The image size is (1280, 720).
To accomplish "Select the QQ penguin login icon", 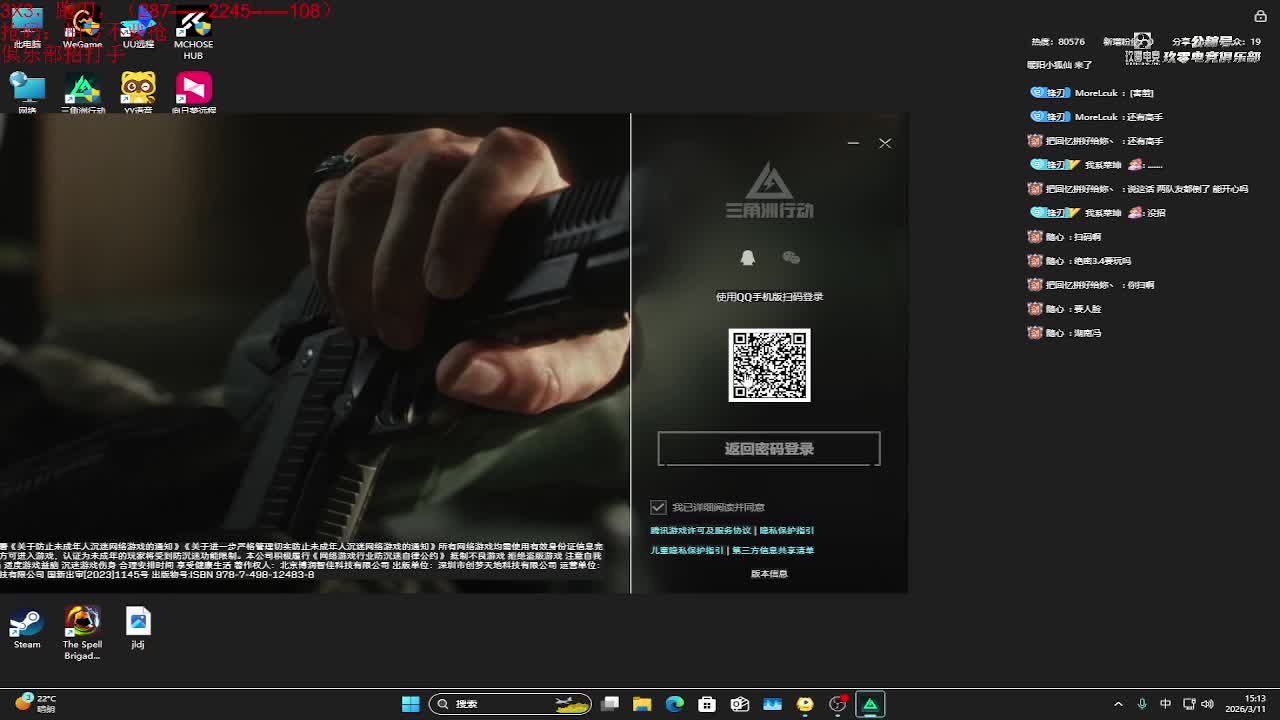I will [747, 258].
